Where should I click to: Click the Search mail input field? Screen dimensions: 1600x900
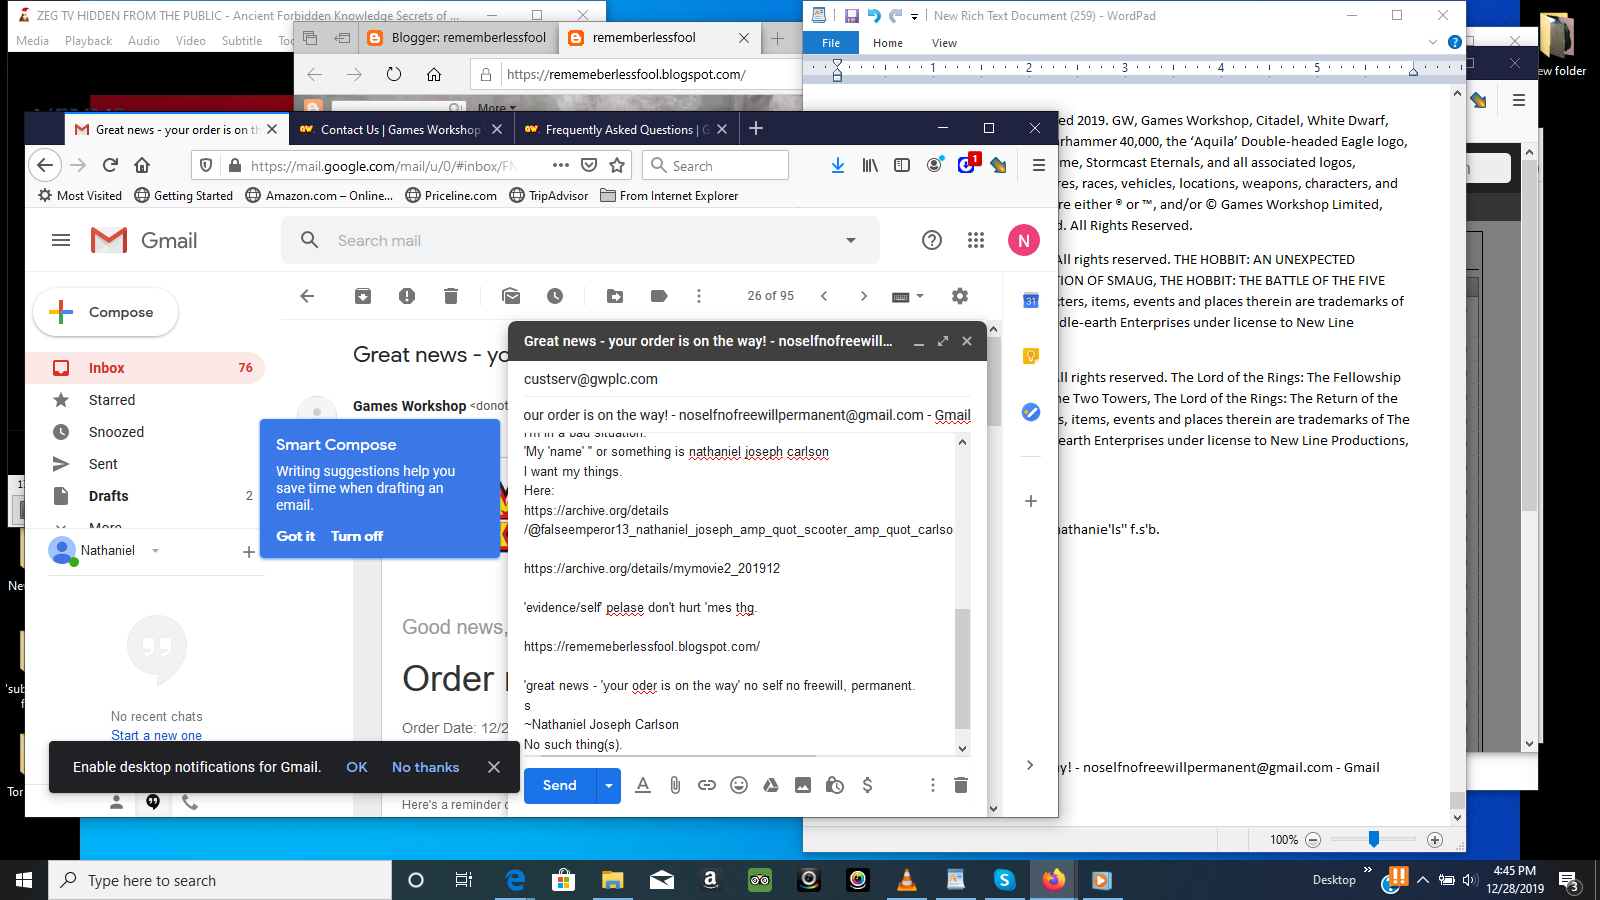pos(580,240)
